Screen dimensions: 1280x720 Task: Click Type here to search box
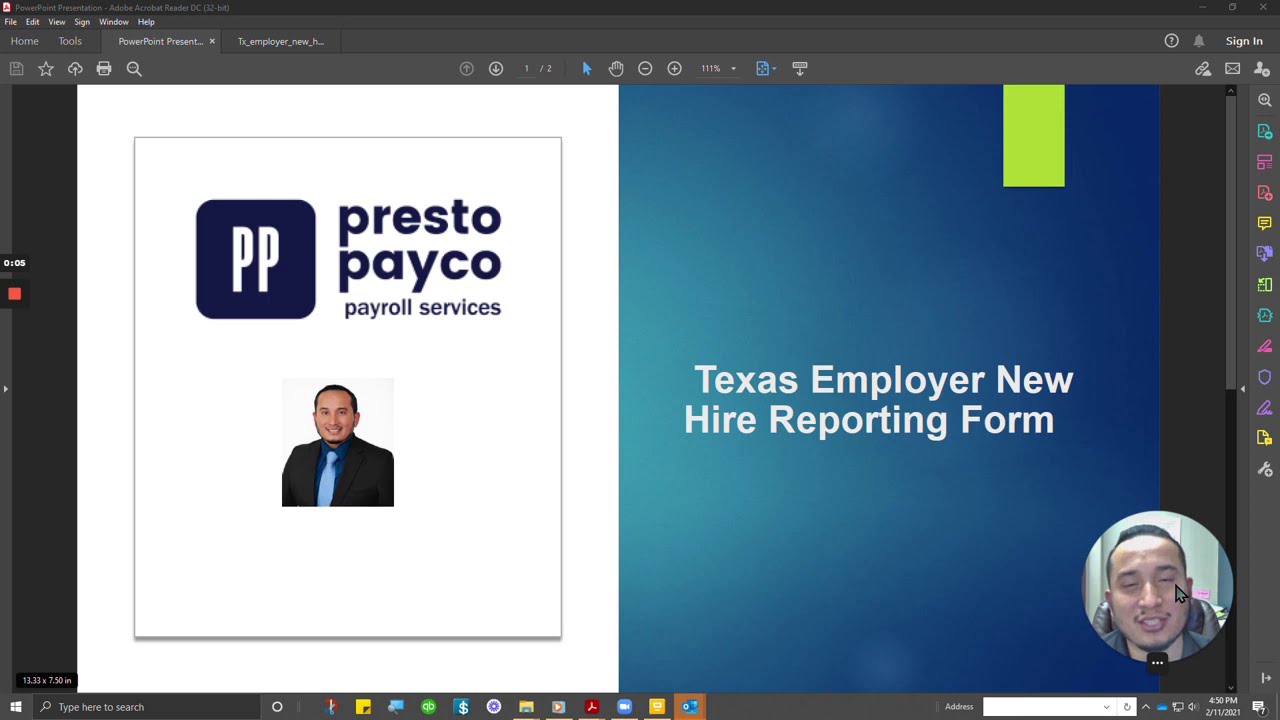[146, 707]
